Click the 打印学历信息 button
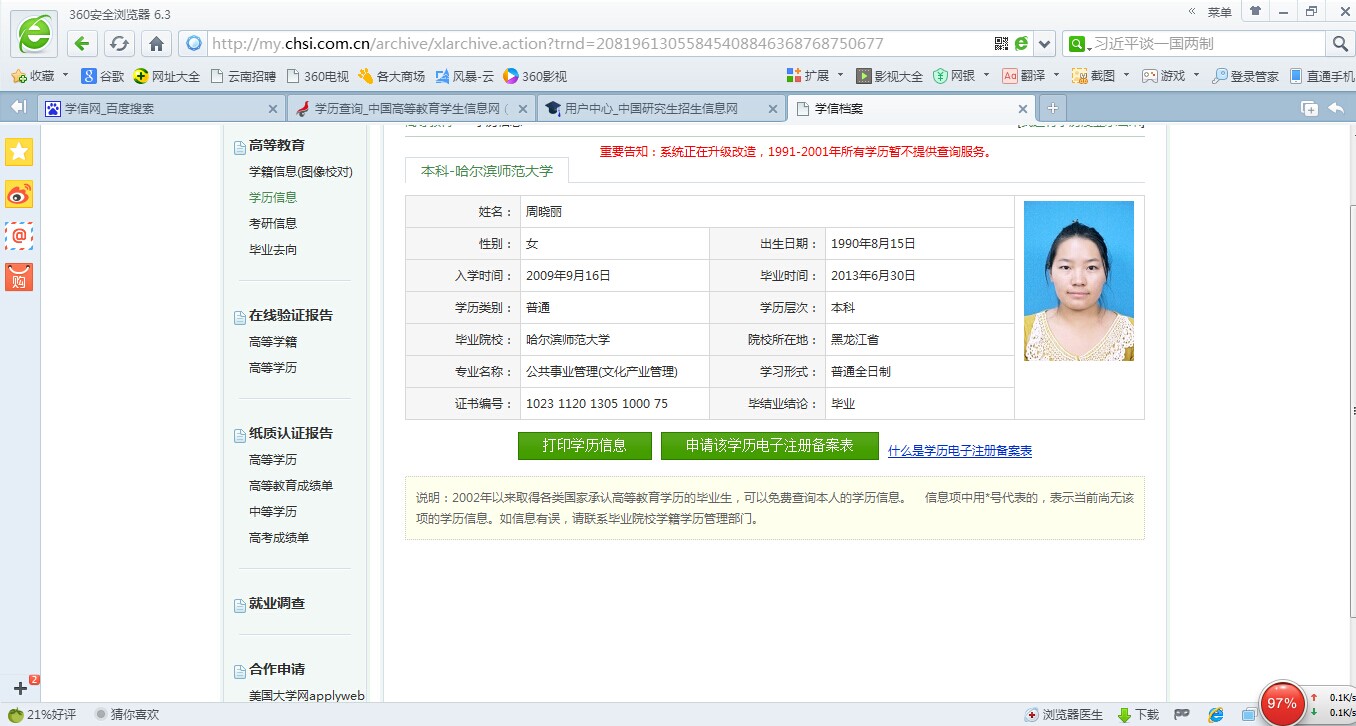1356x726 pixels. tap(584, 446)
